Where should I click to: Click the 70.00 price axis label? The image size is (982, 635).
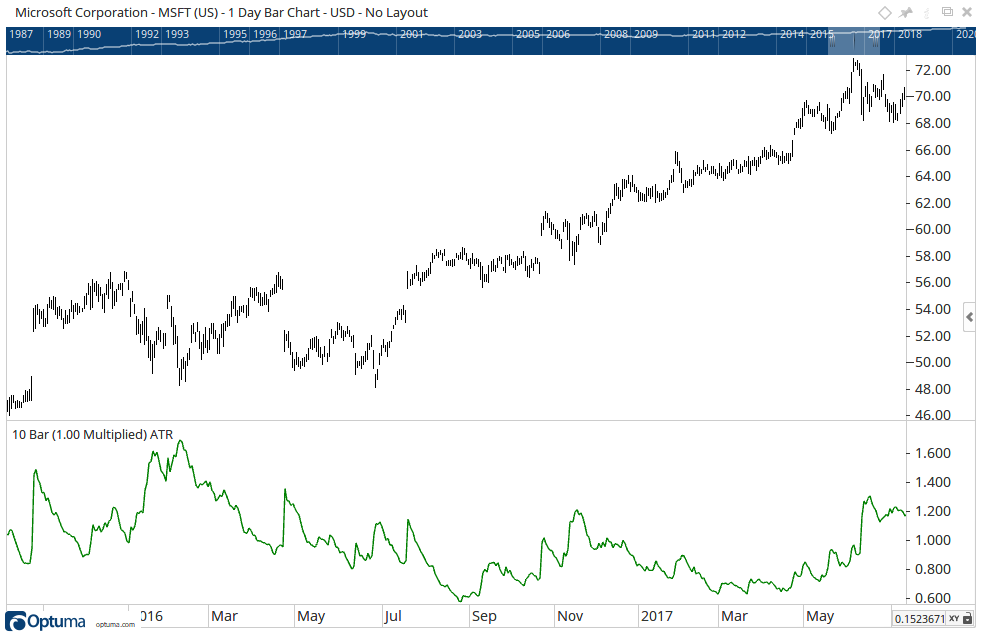click(933, 96)
